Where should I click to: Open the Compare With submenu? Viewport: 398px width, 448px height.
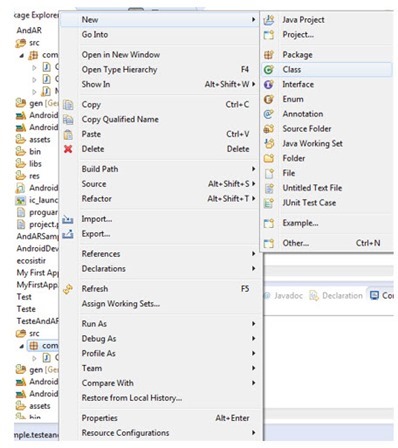[107, 383]
